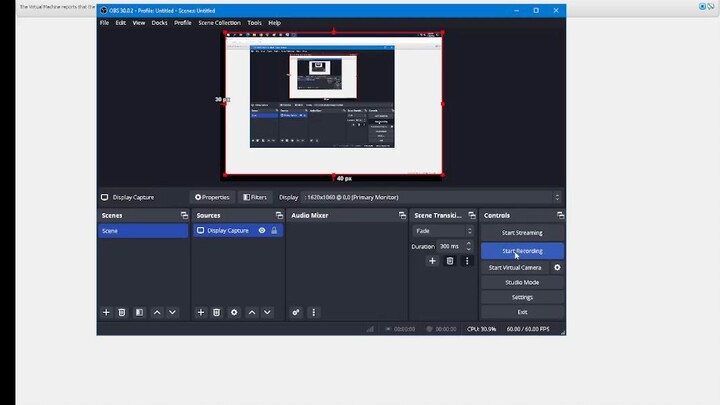Enable Studio Mode
720x405 pixels.
click(522, 282)
